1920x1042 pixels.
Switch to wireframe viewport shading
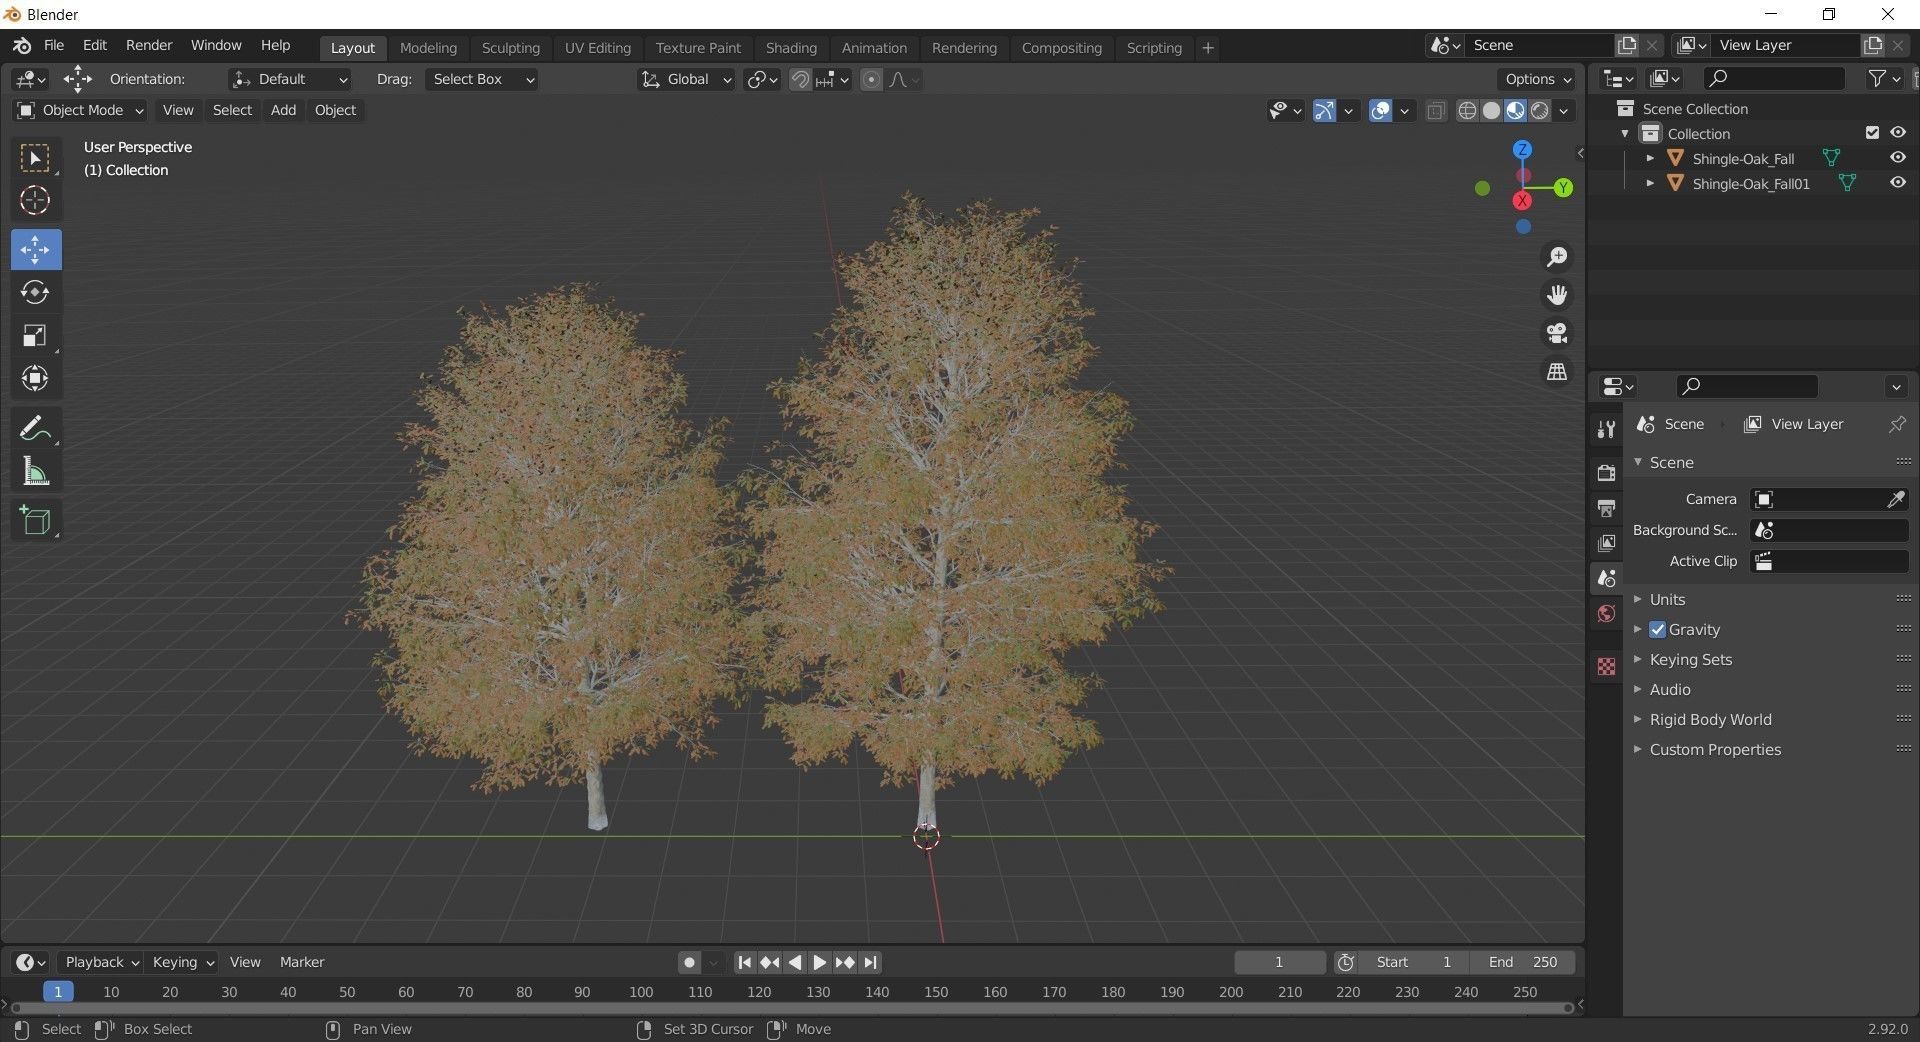[1467, 111]
